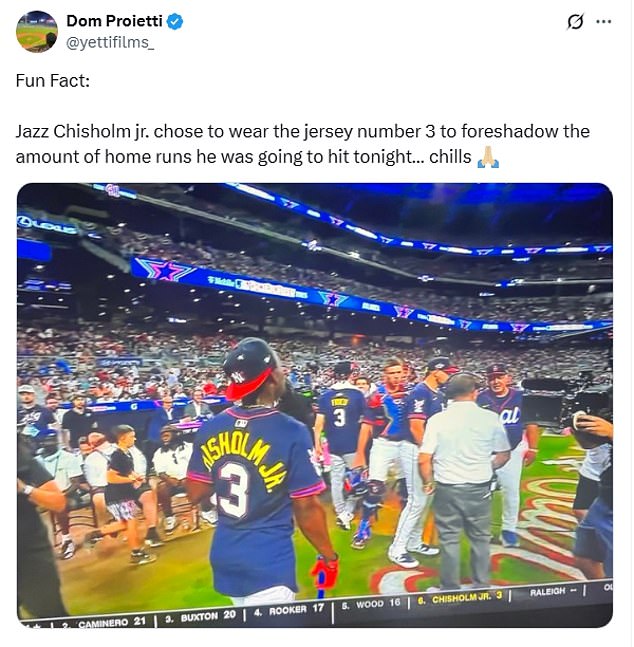634x647 pixels.
Task: Click the praying hands emoji
Action: pyautogui.click(x=488, y=157)
